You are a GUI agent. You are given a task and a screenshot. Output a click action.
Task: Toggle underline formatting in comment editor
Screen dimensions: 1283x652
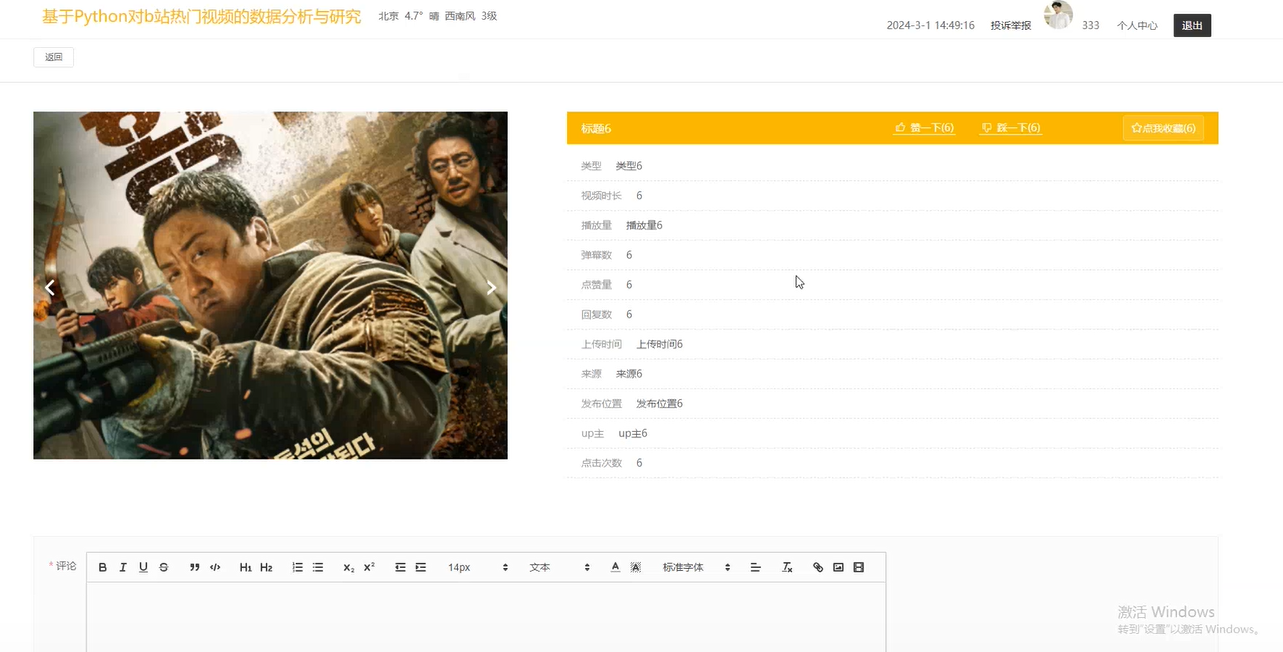[x=143, y=567]
